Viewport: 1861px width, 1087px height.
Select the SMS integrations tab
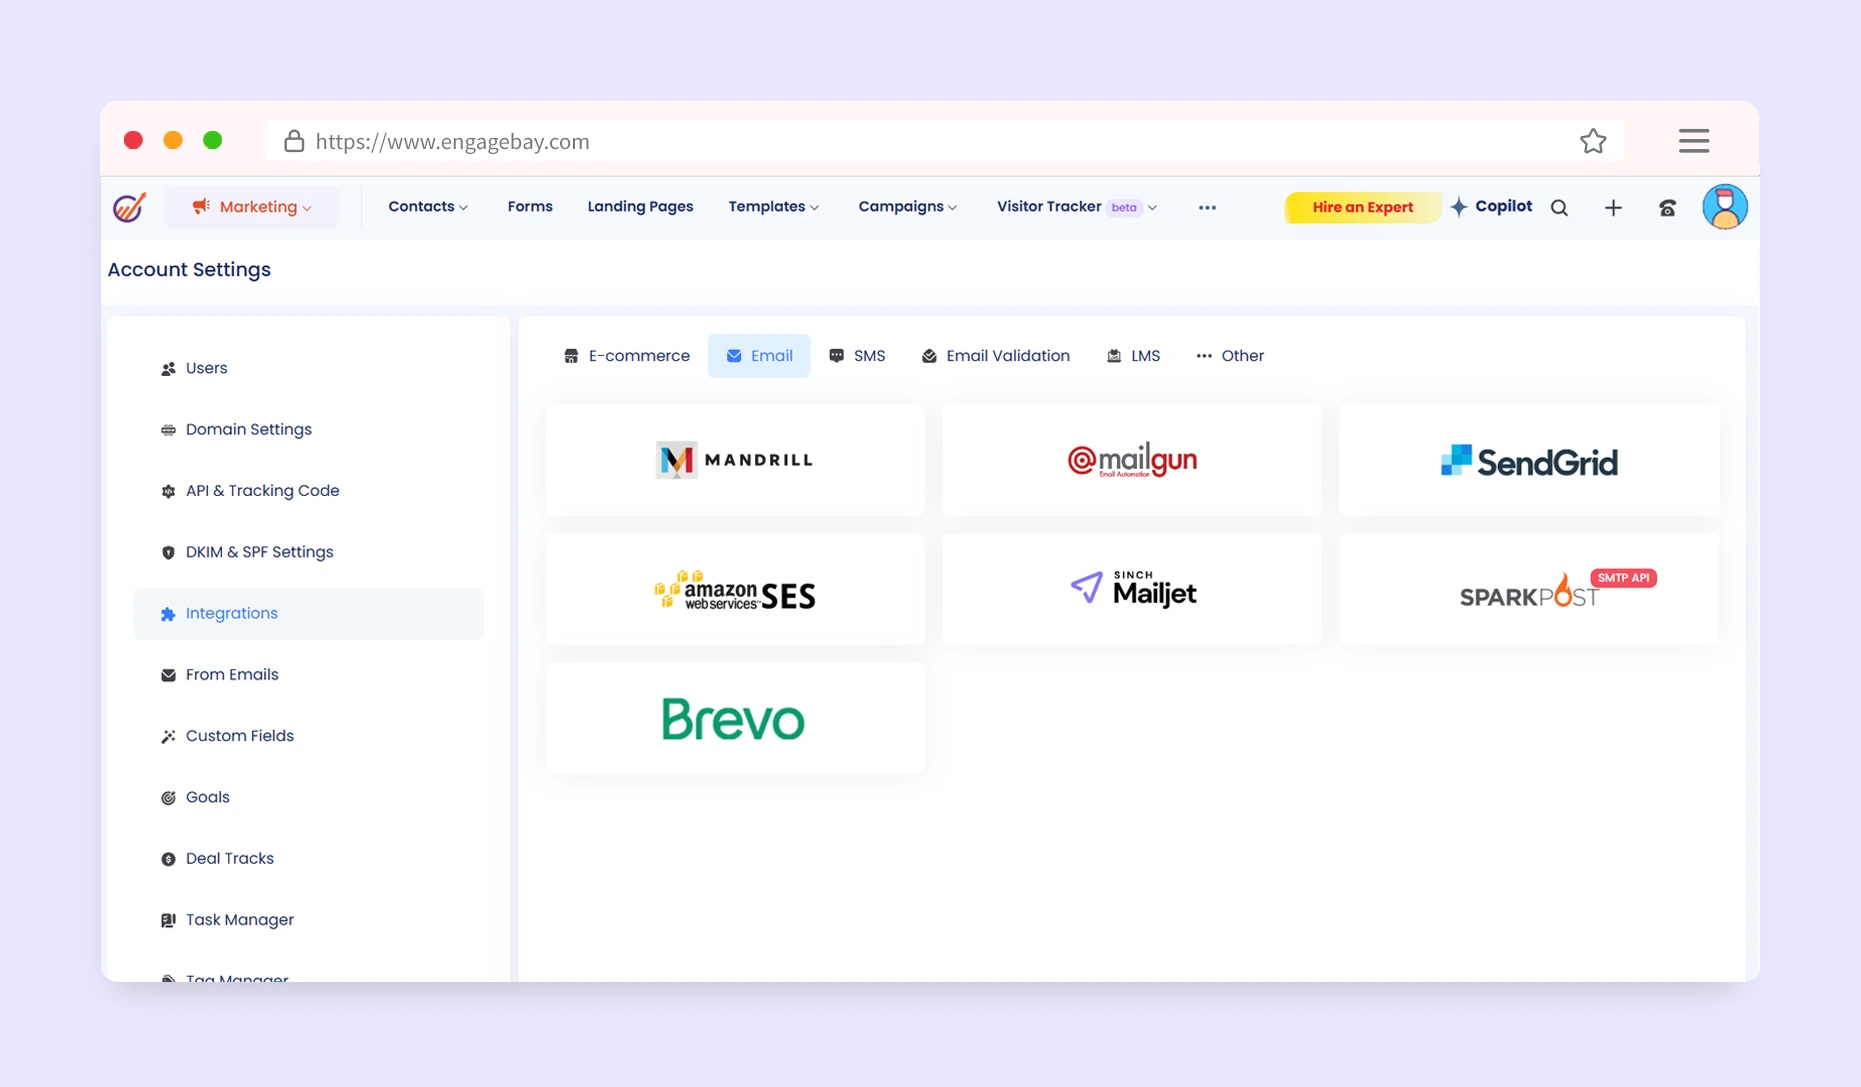[857, 356]
